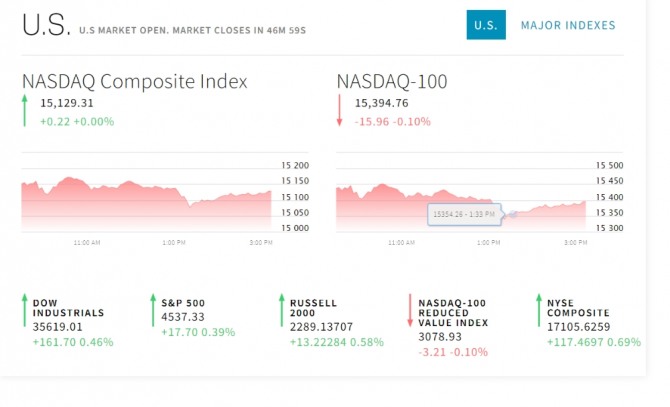670x407 pixels.
Task: Open NASDAQ-100 Reduced Value Index link
Action: coord(453,312)
